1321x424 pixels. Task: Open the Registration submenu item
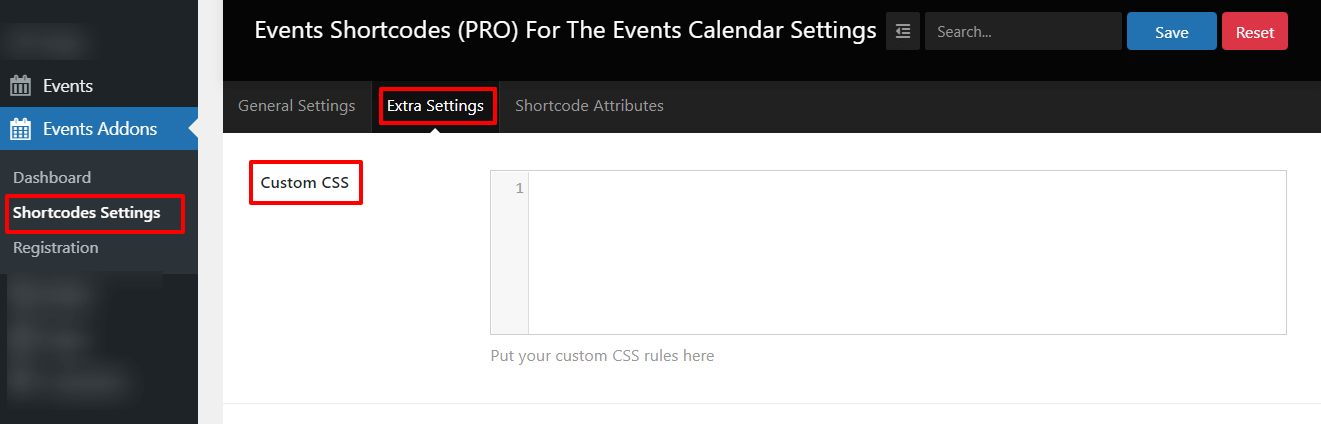56,248
